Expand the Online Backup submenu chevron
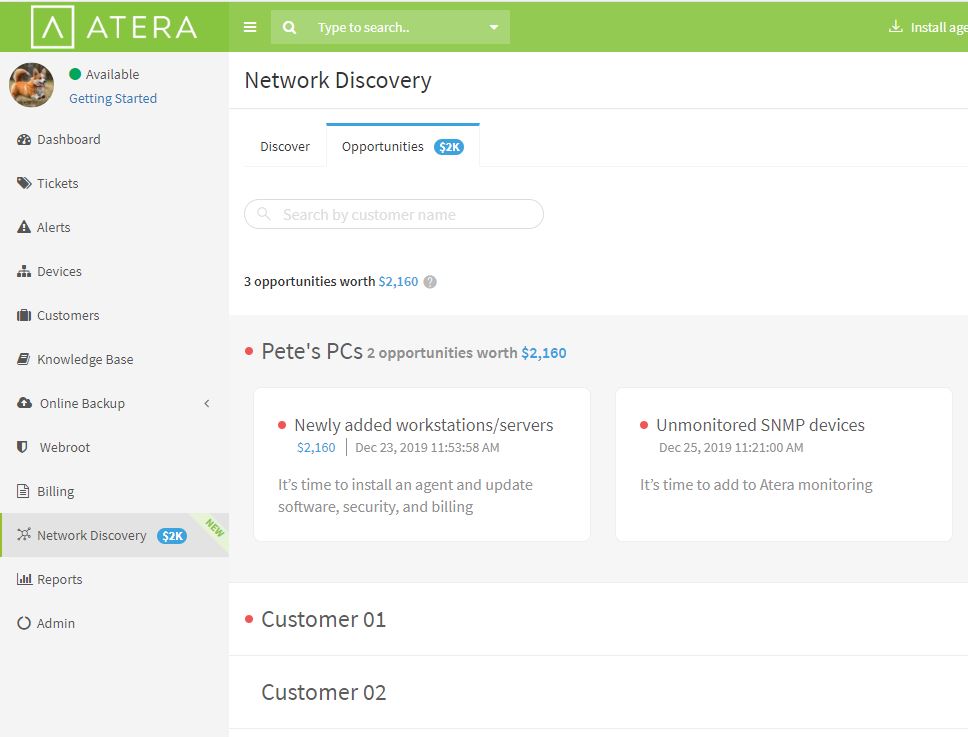Image resolution: width=968 pixels, height=737 pixels. pos(207,404)
